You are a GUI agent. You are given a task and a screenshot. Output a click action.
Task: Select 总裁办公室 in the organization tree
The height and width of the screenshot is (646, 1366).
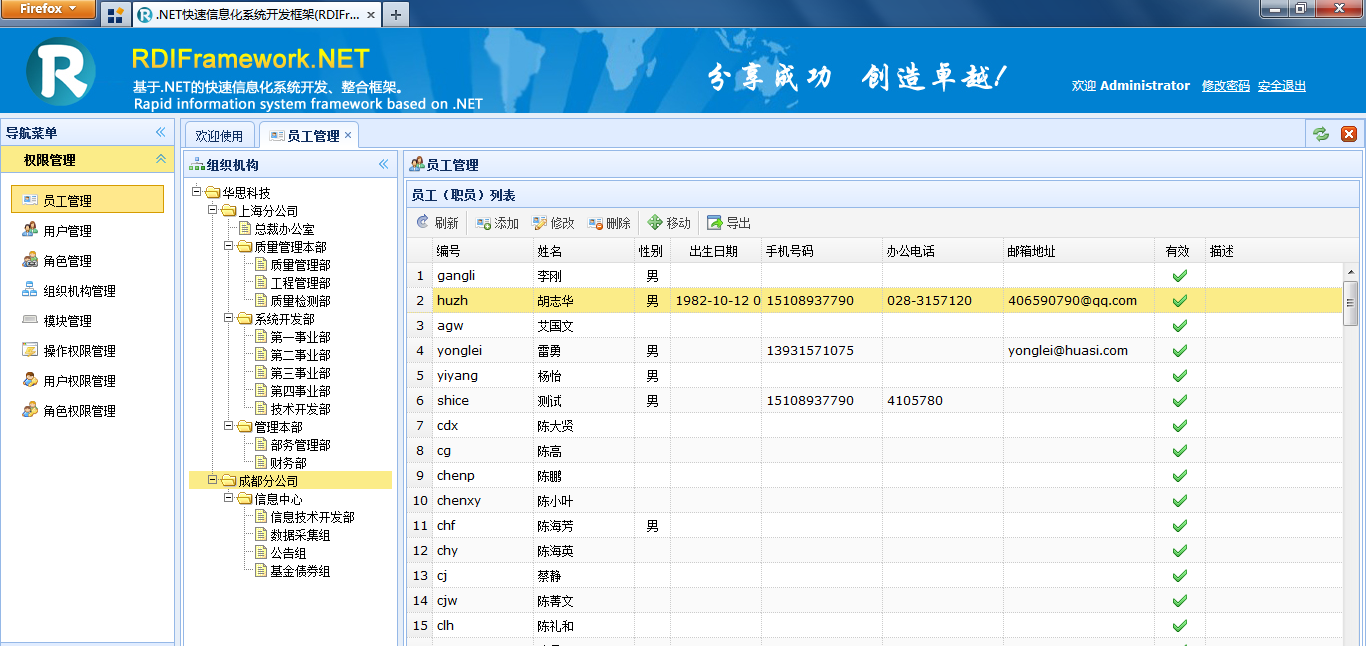(x=284, y=229)
